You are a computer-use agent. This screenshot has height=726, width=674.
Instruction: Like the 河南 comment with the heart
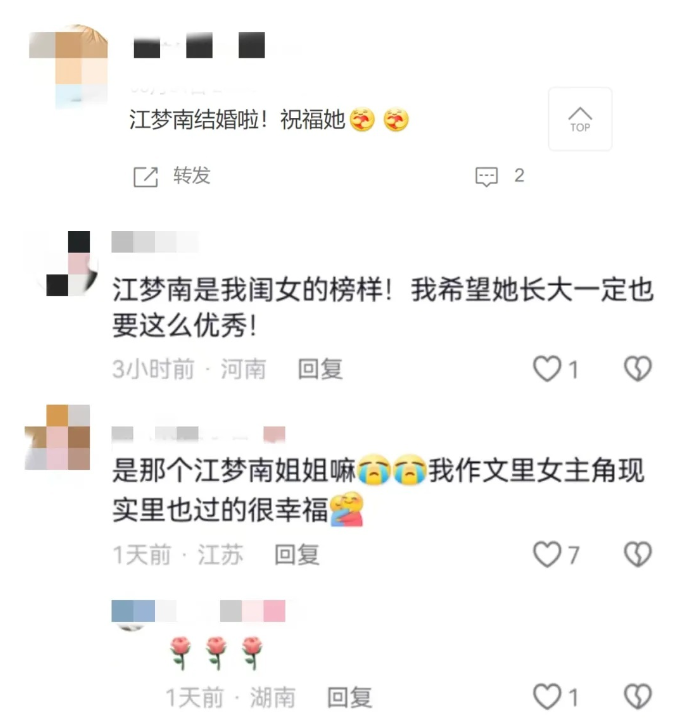click(x=547, y=369)
